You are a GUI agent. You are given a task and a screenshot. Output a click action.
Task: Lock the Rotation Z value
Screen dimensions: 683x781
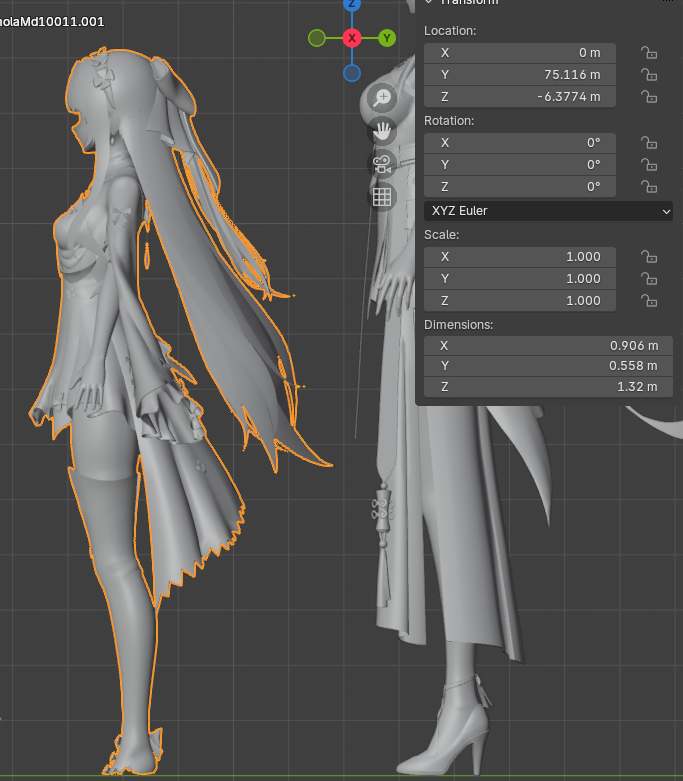pos(649,187)
